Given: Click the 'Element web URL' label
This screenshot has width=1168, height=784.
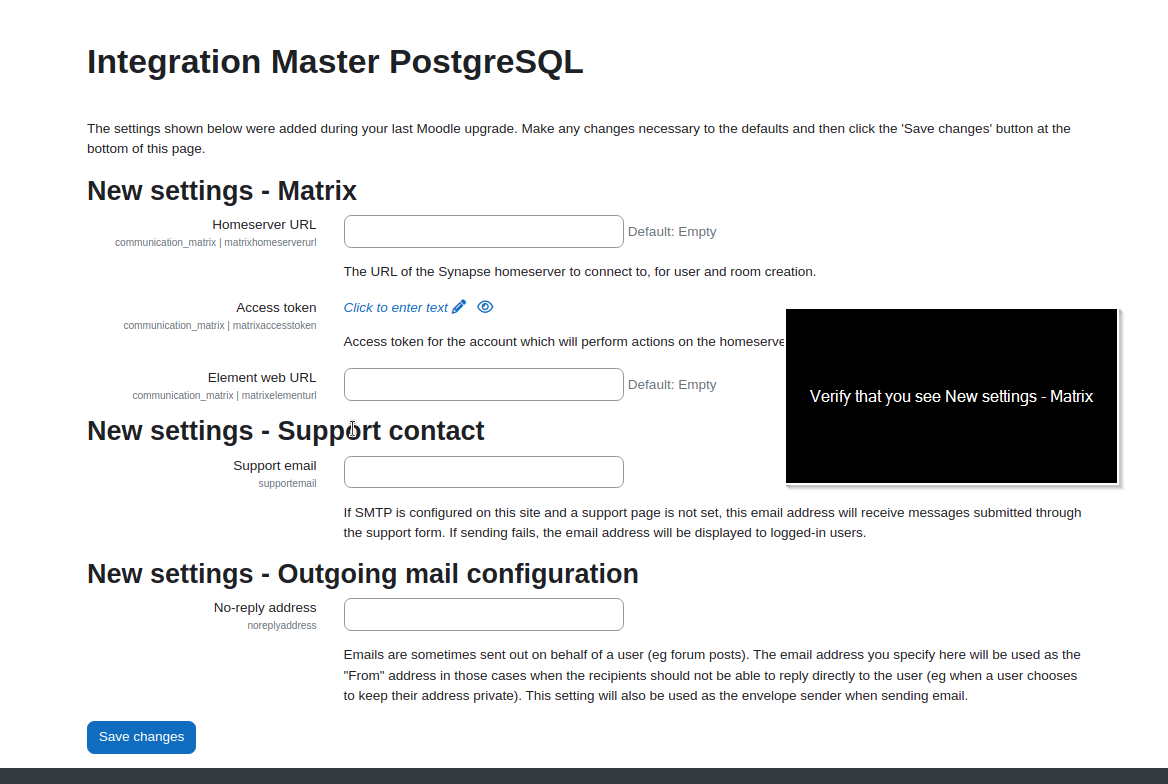Looking at the screenshot, I should click(x=262, y=378).
